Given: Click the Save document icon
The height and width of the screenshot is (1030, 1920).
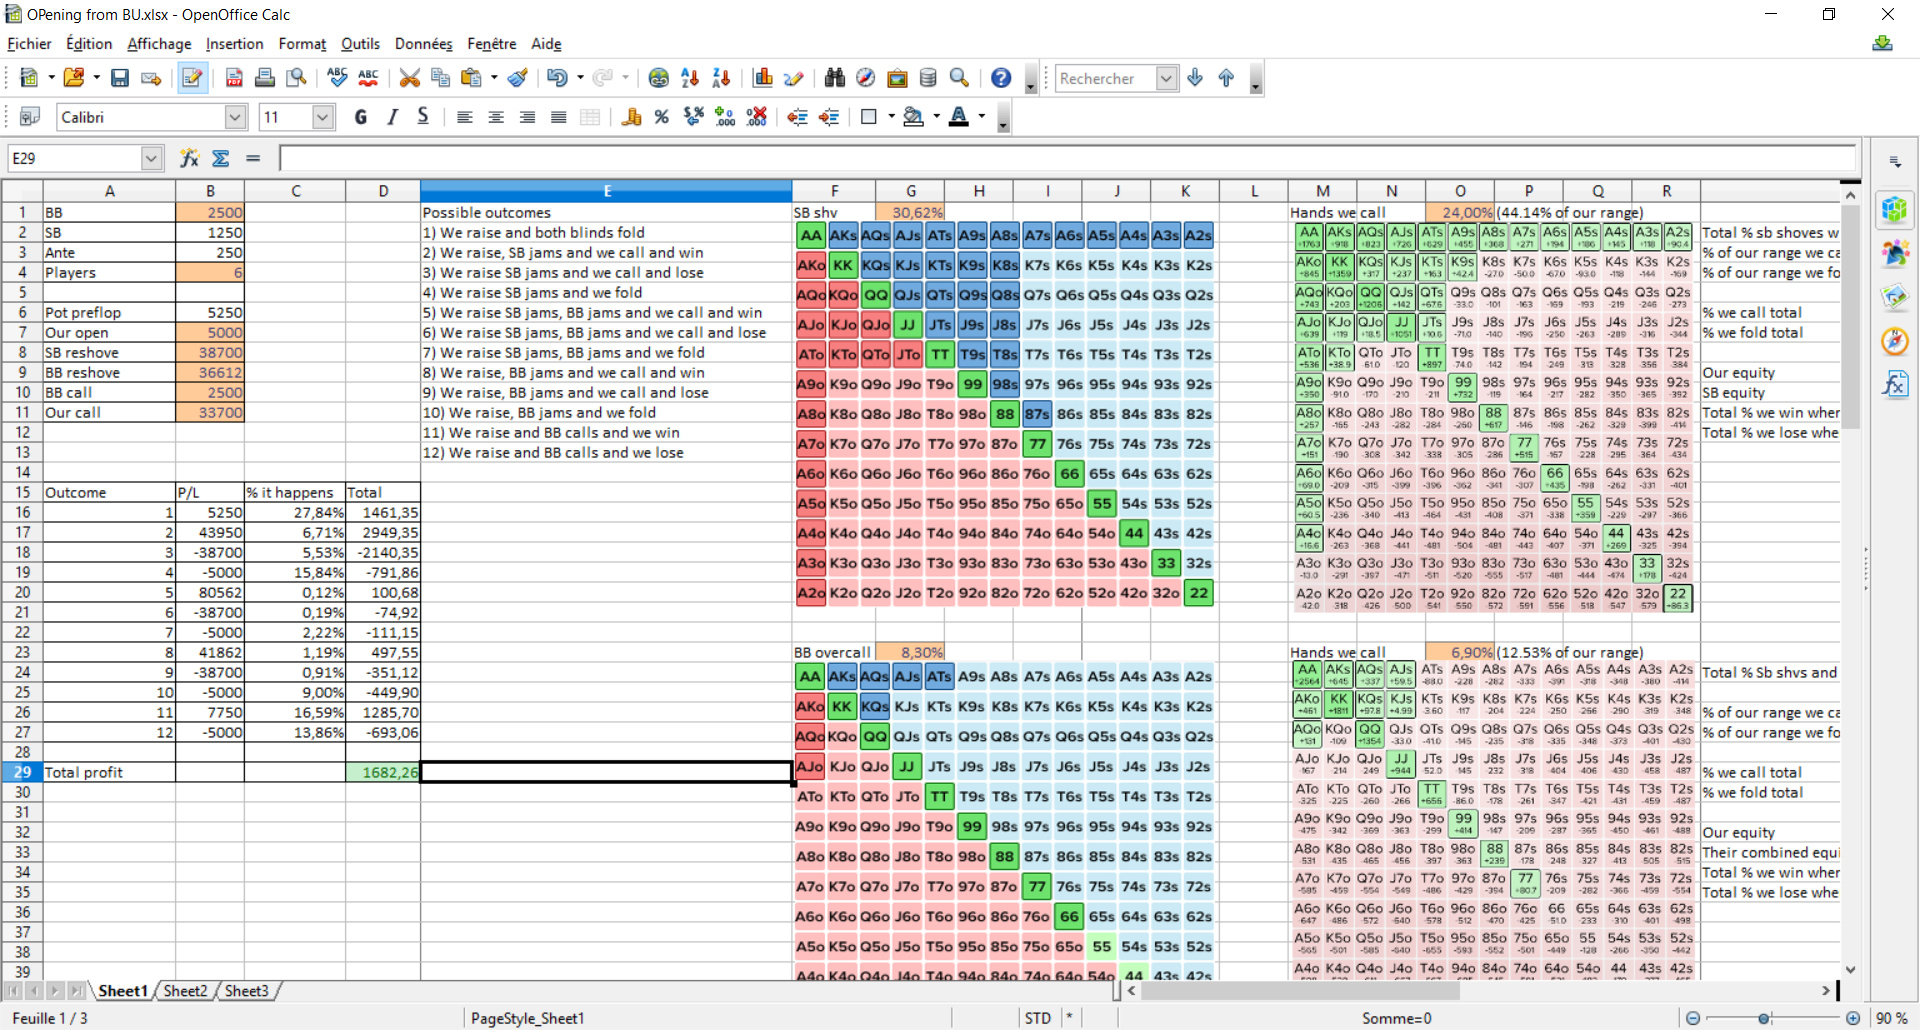Looking at the screenshot, I should (120, 78).
